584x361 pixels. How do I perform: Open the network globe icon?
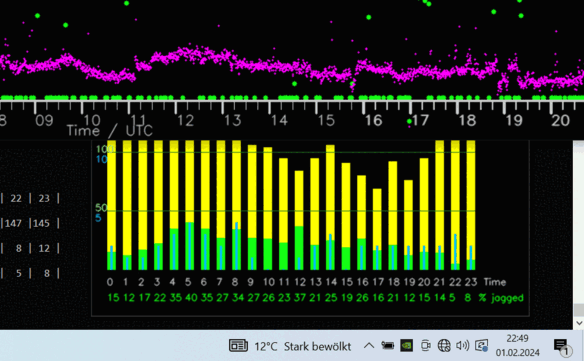coord(444,346)
